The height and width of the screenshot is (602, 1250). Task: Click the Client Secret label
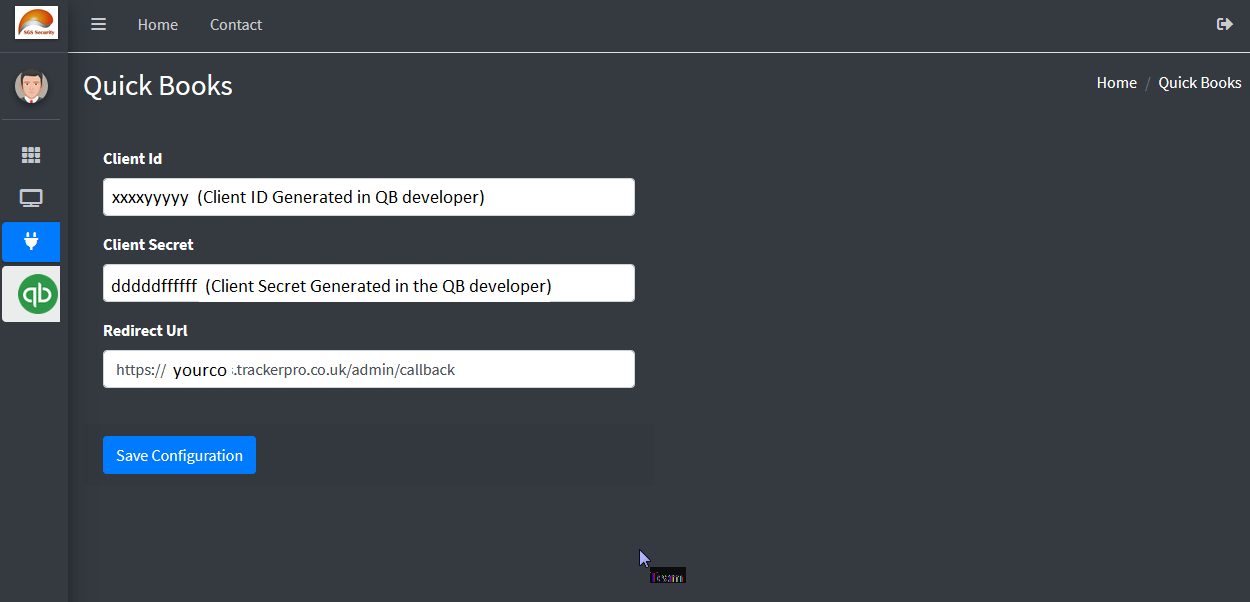(x=148, y=245)
